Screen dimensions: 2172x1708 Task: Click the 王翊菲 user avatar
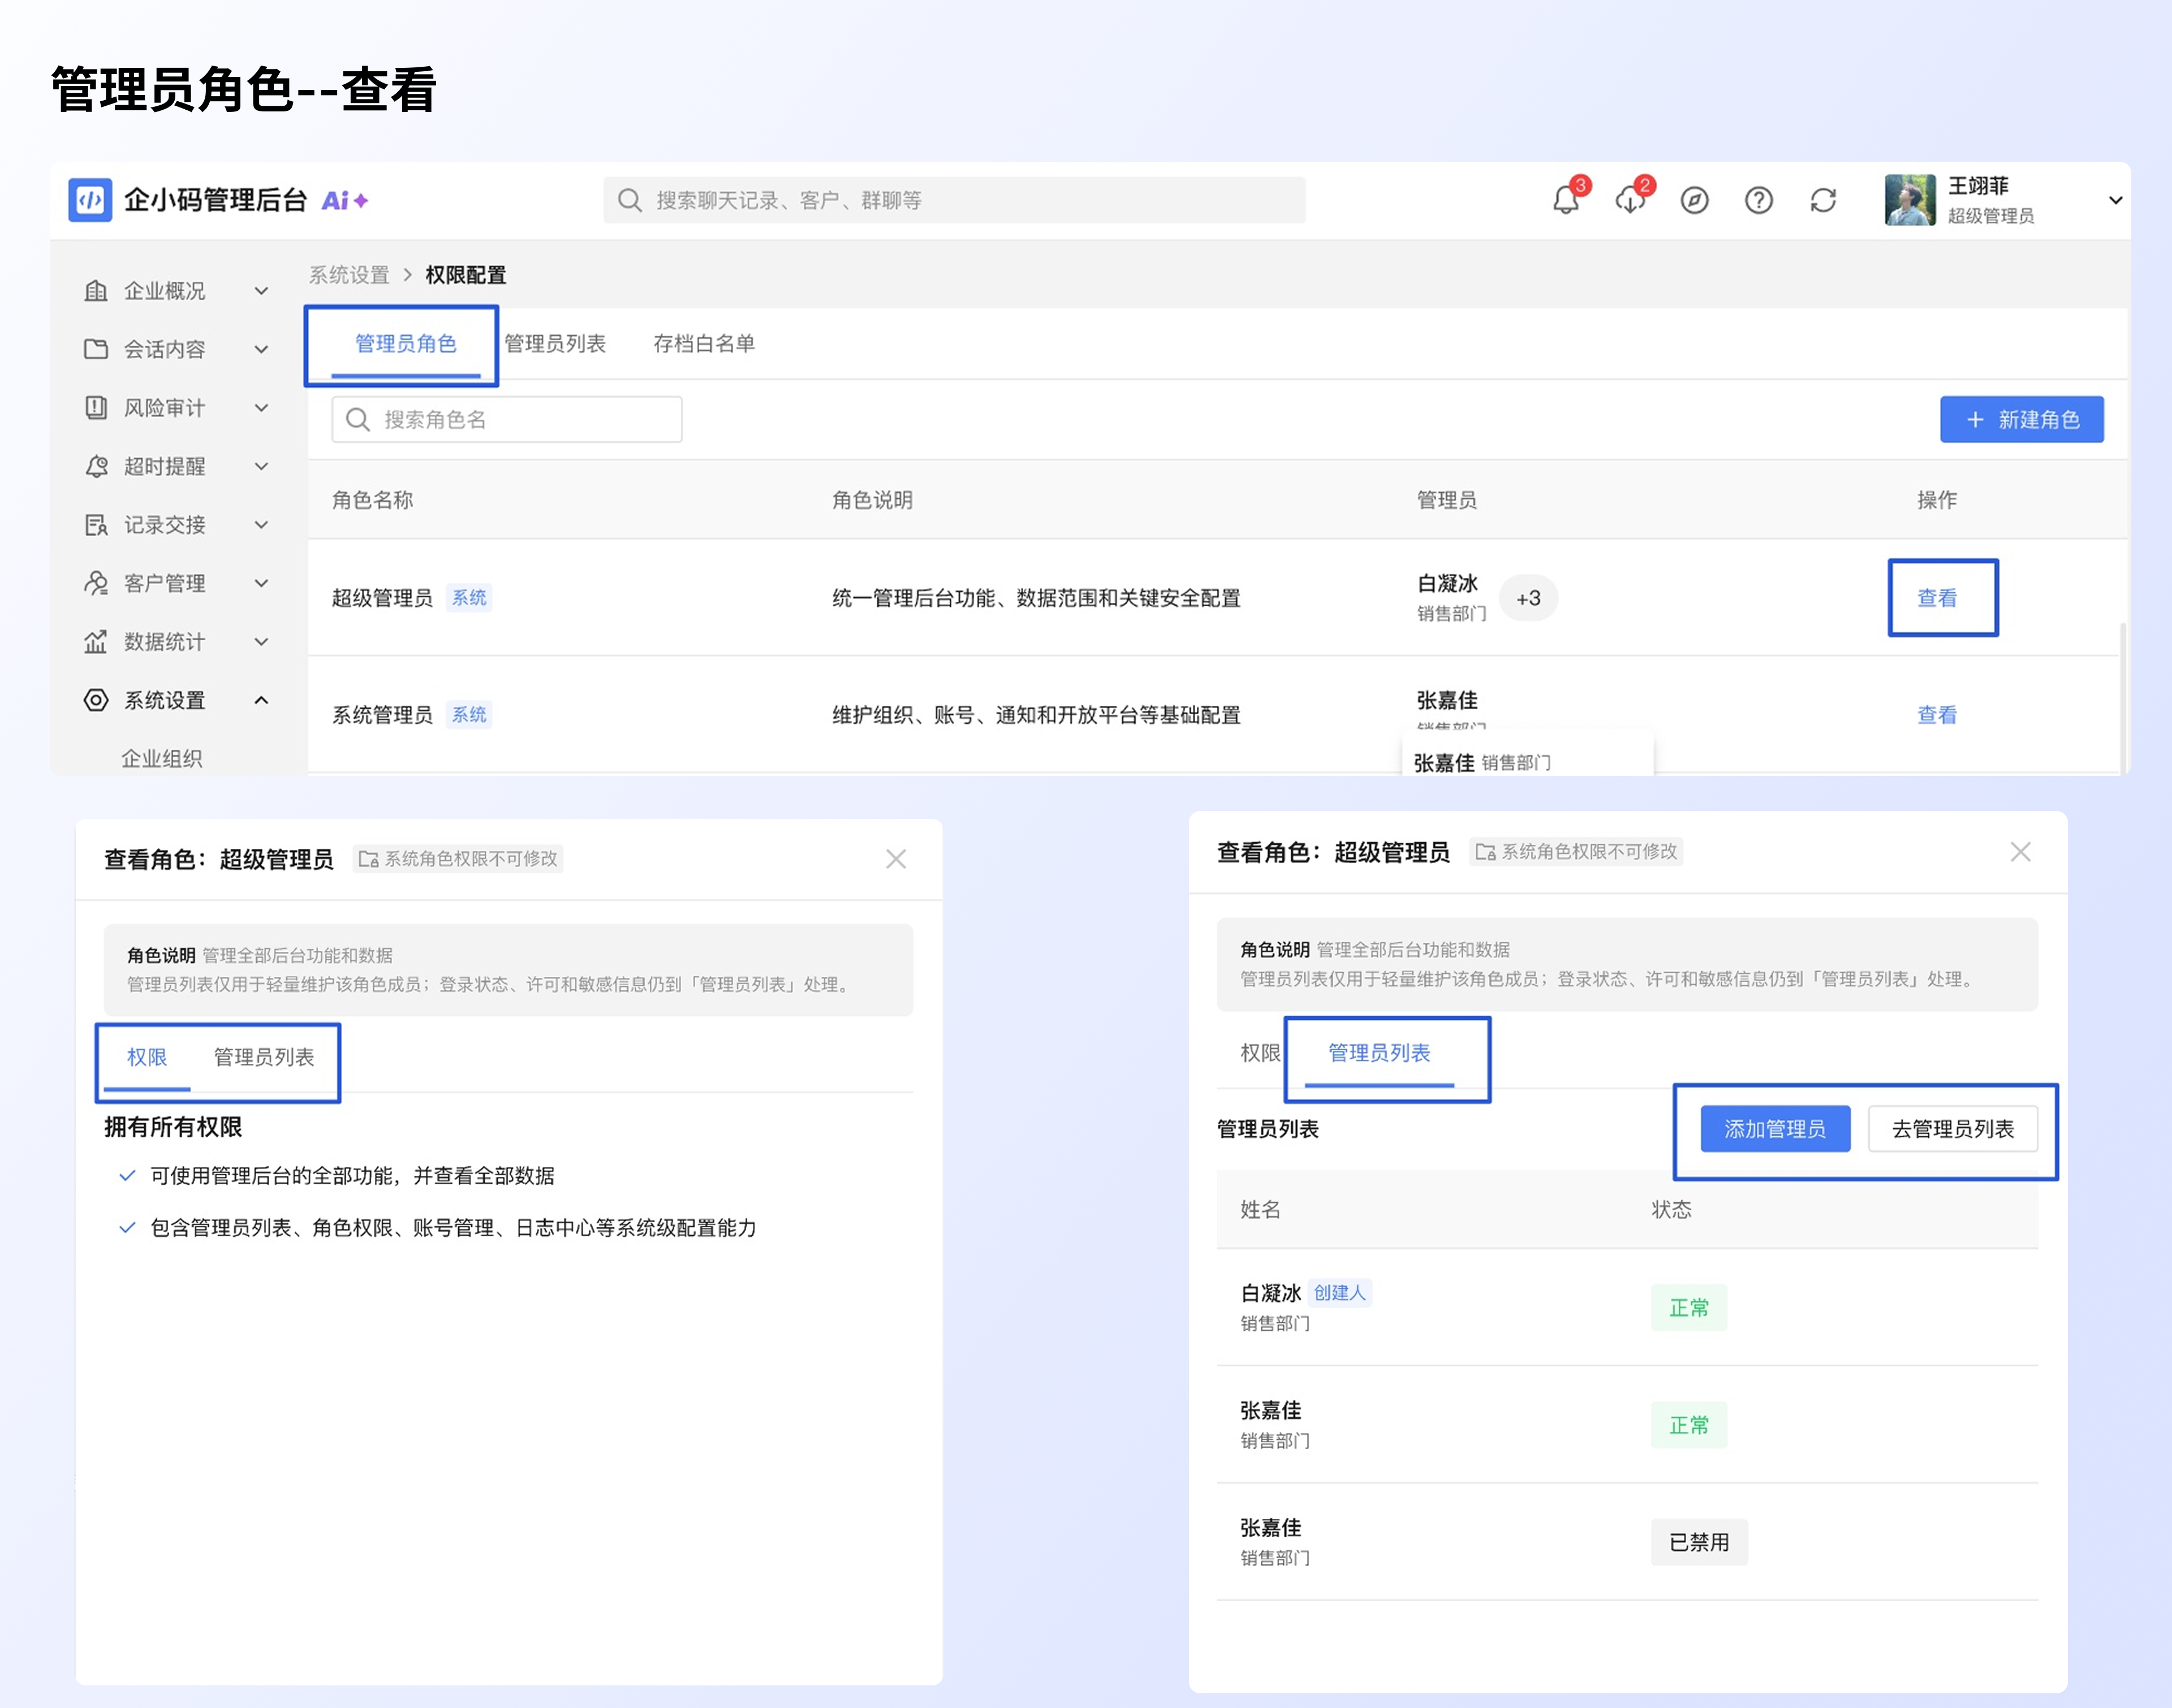(x=1910, y=200)
